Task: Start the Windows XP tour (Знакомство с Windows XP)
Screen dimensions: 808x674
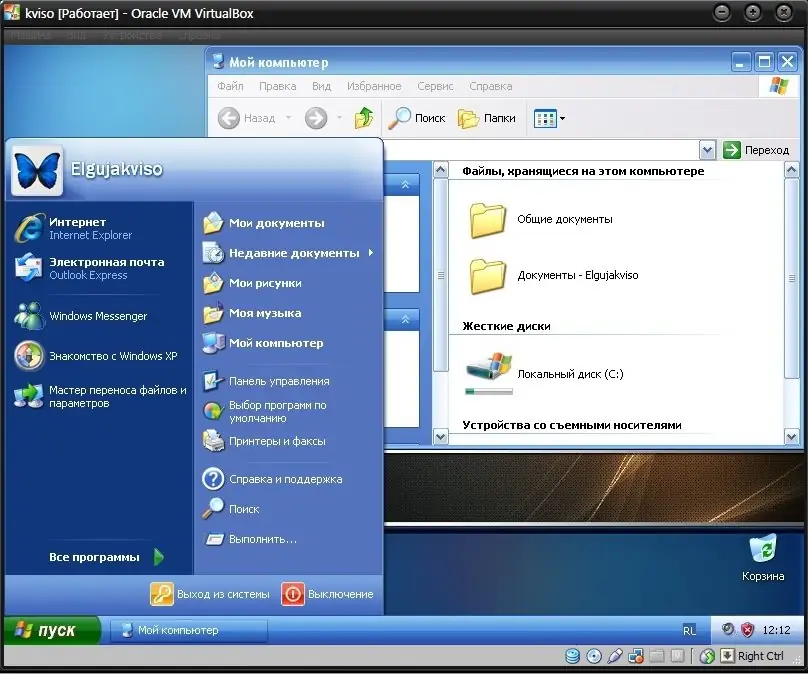Action: coord(98,356)
